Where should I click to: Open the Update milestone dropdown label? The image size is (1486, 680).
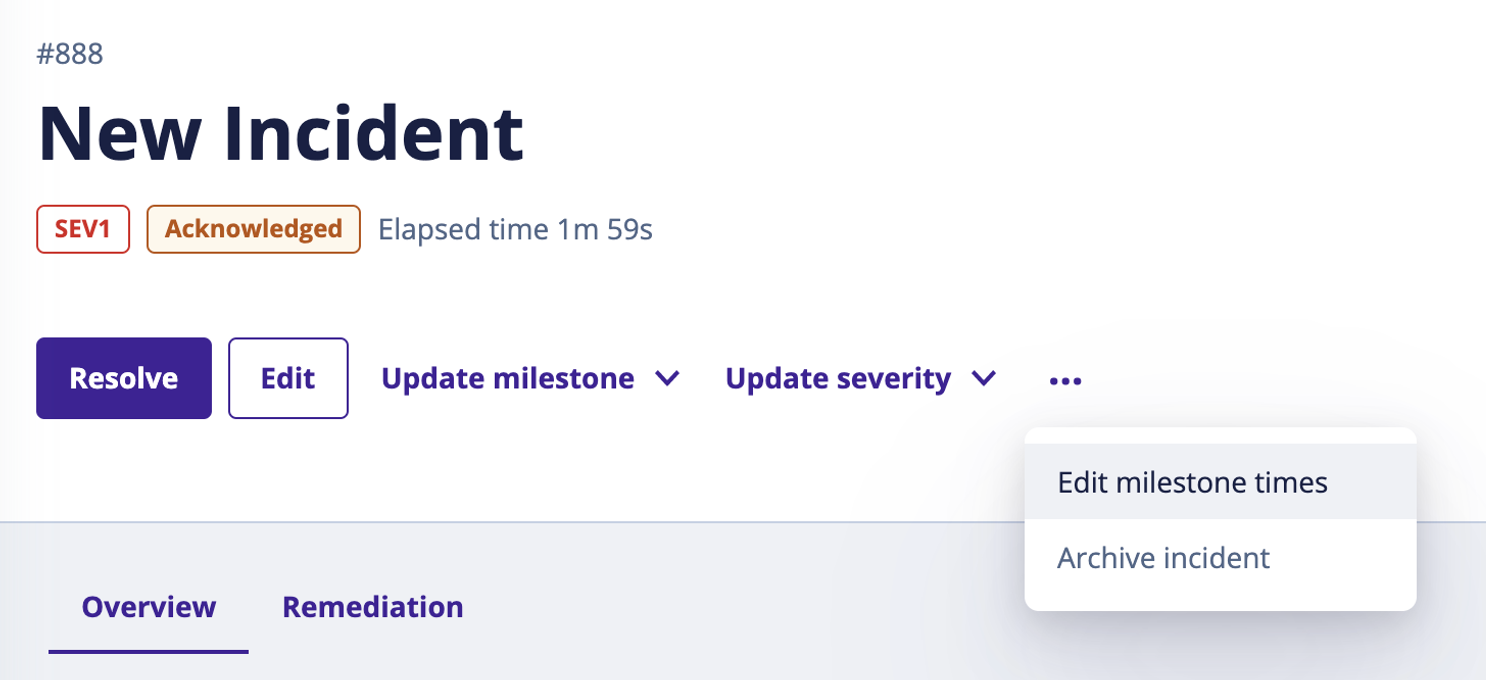pyautogui.click(x=507, y=378)
